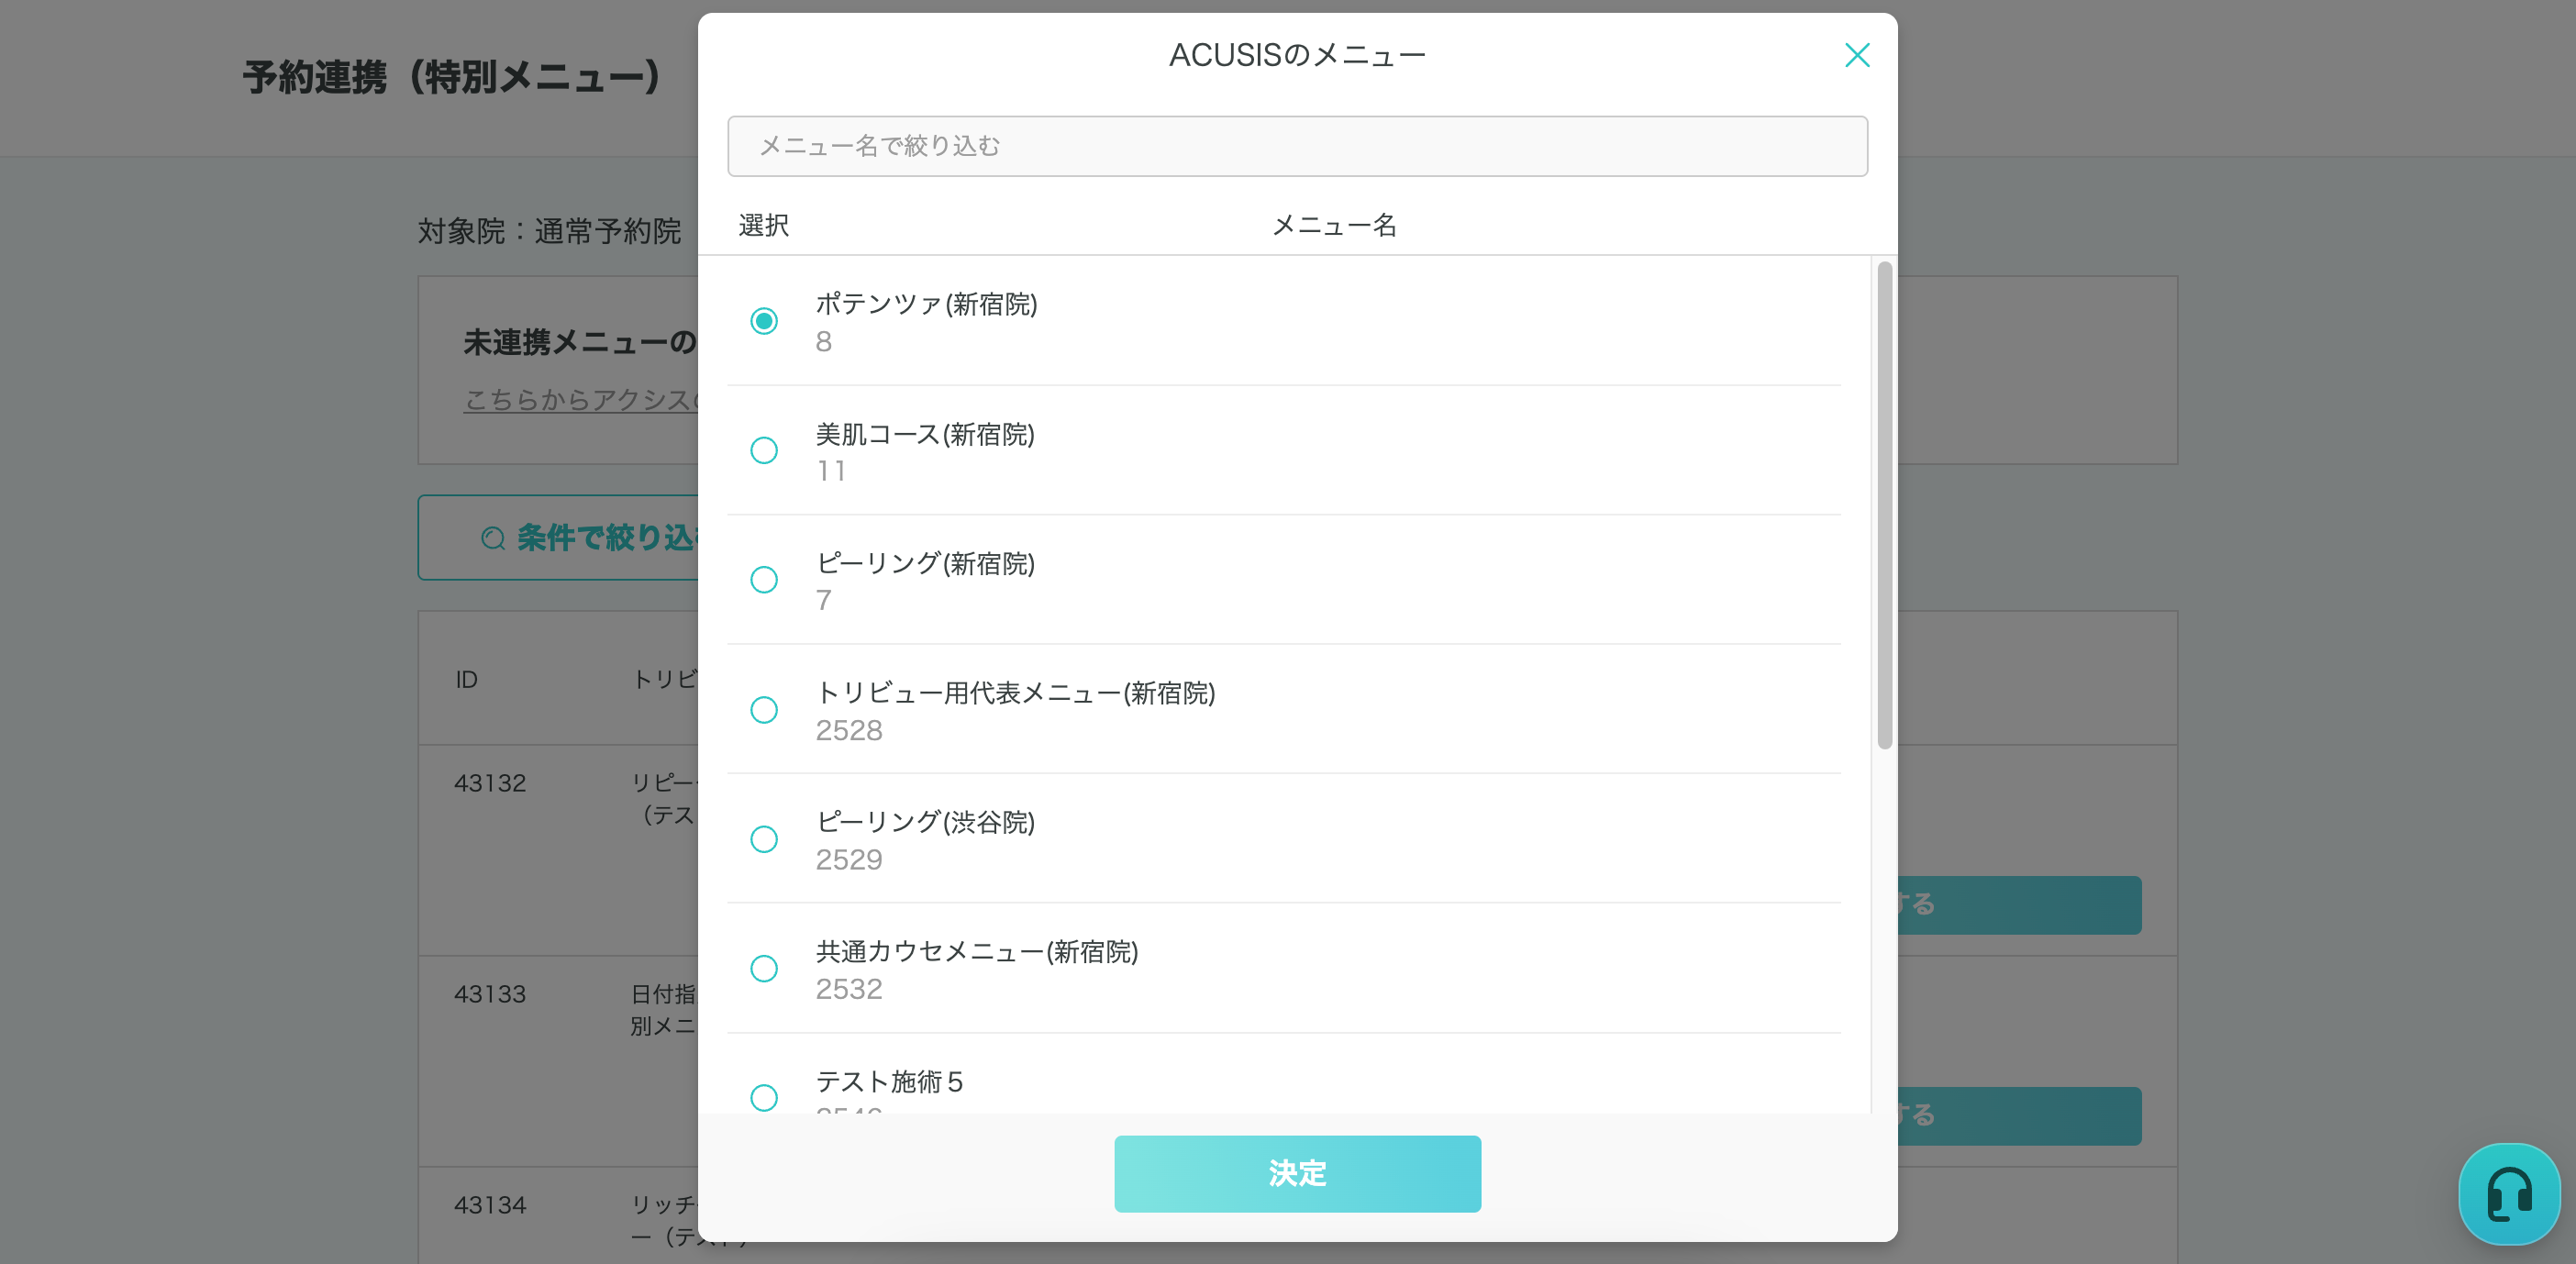Click the 選択 column header

tap(764, 225)
